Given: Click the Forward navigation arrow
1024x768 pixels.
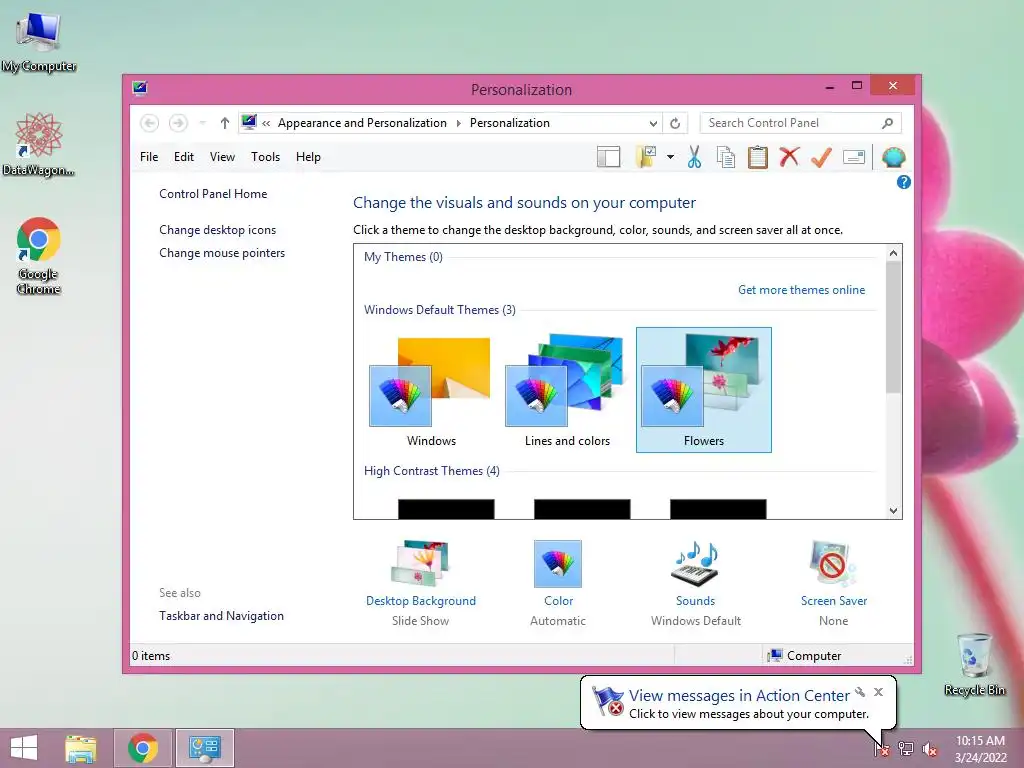Looking at the screenshot, I should pos(178,123).
